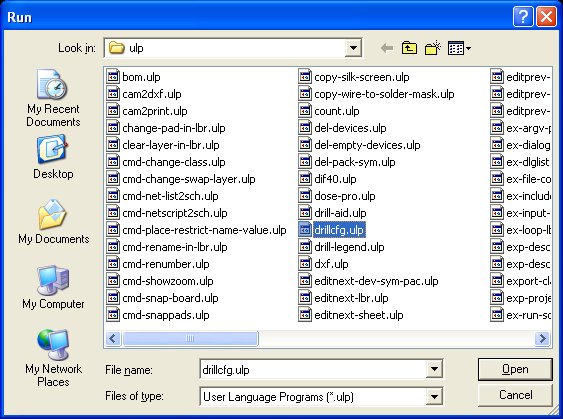Expand the Look in folder dropdown

click(353, 48)
